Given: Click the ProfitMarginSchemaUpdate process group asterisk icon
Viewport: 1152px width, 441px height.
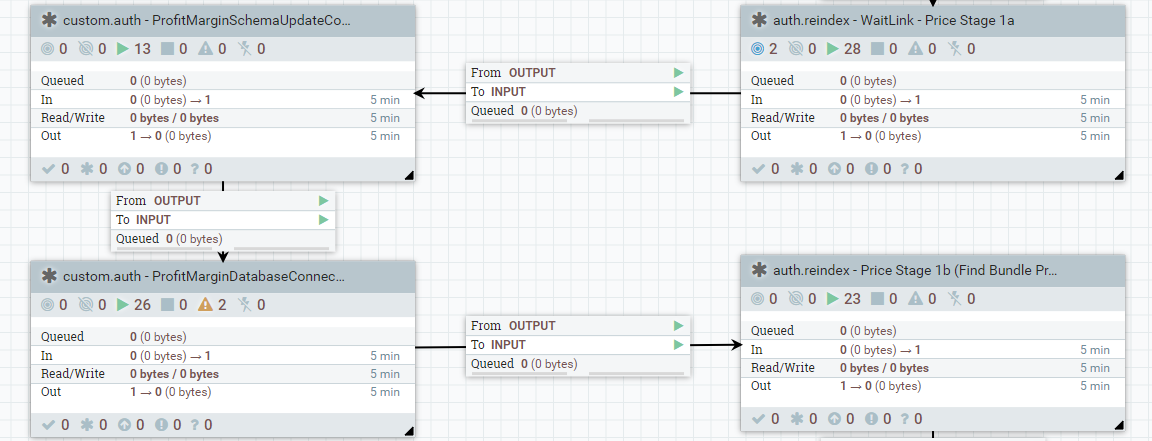Looking at the screenshot, I should click(x=49, y=20).
